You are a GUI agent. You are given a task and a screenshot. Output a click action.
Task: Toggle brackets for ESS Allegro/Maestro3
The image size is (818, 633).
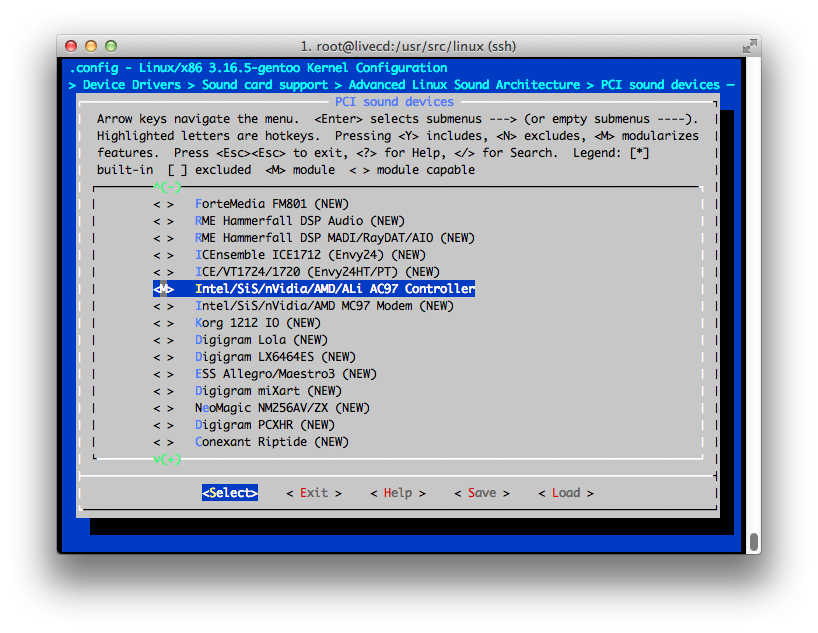[x=163, y=374]
